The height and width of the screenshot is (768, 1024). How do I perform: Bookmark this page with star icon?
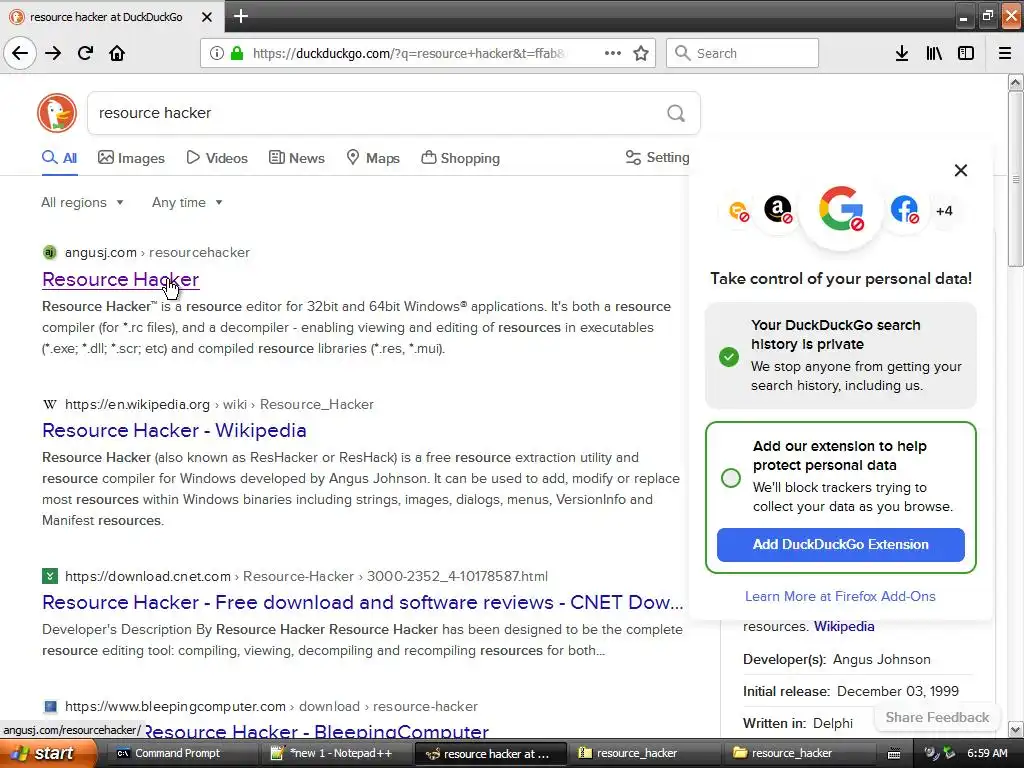pos(641,53)
